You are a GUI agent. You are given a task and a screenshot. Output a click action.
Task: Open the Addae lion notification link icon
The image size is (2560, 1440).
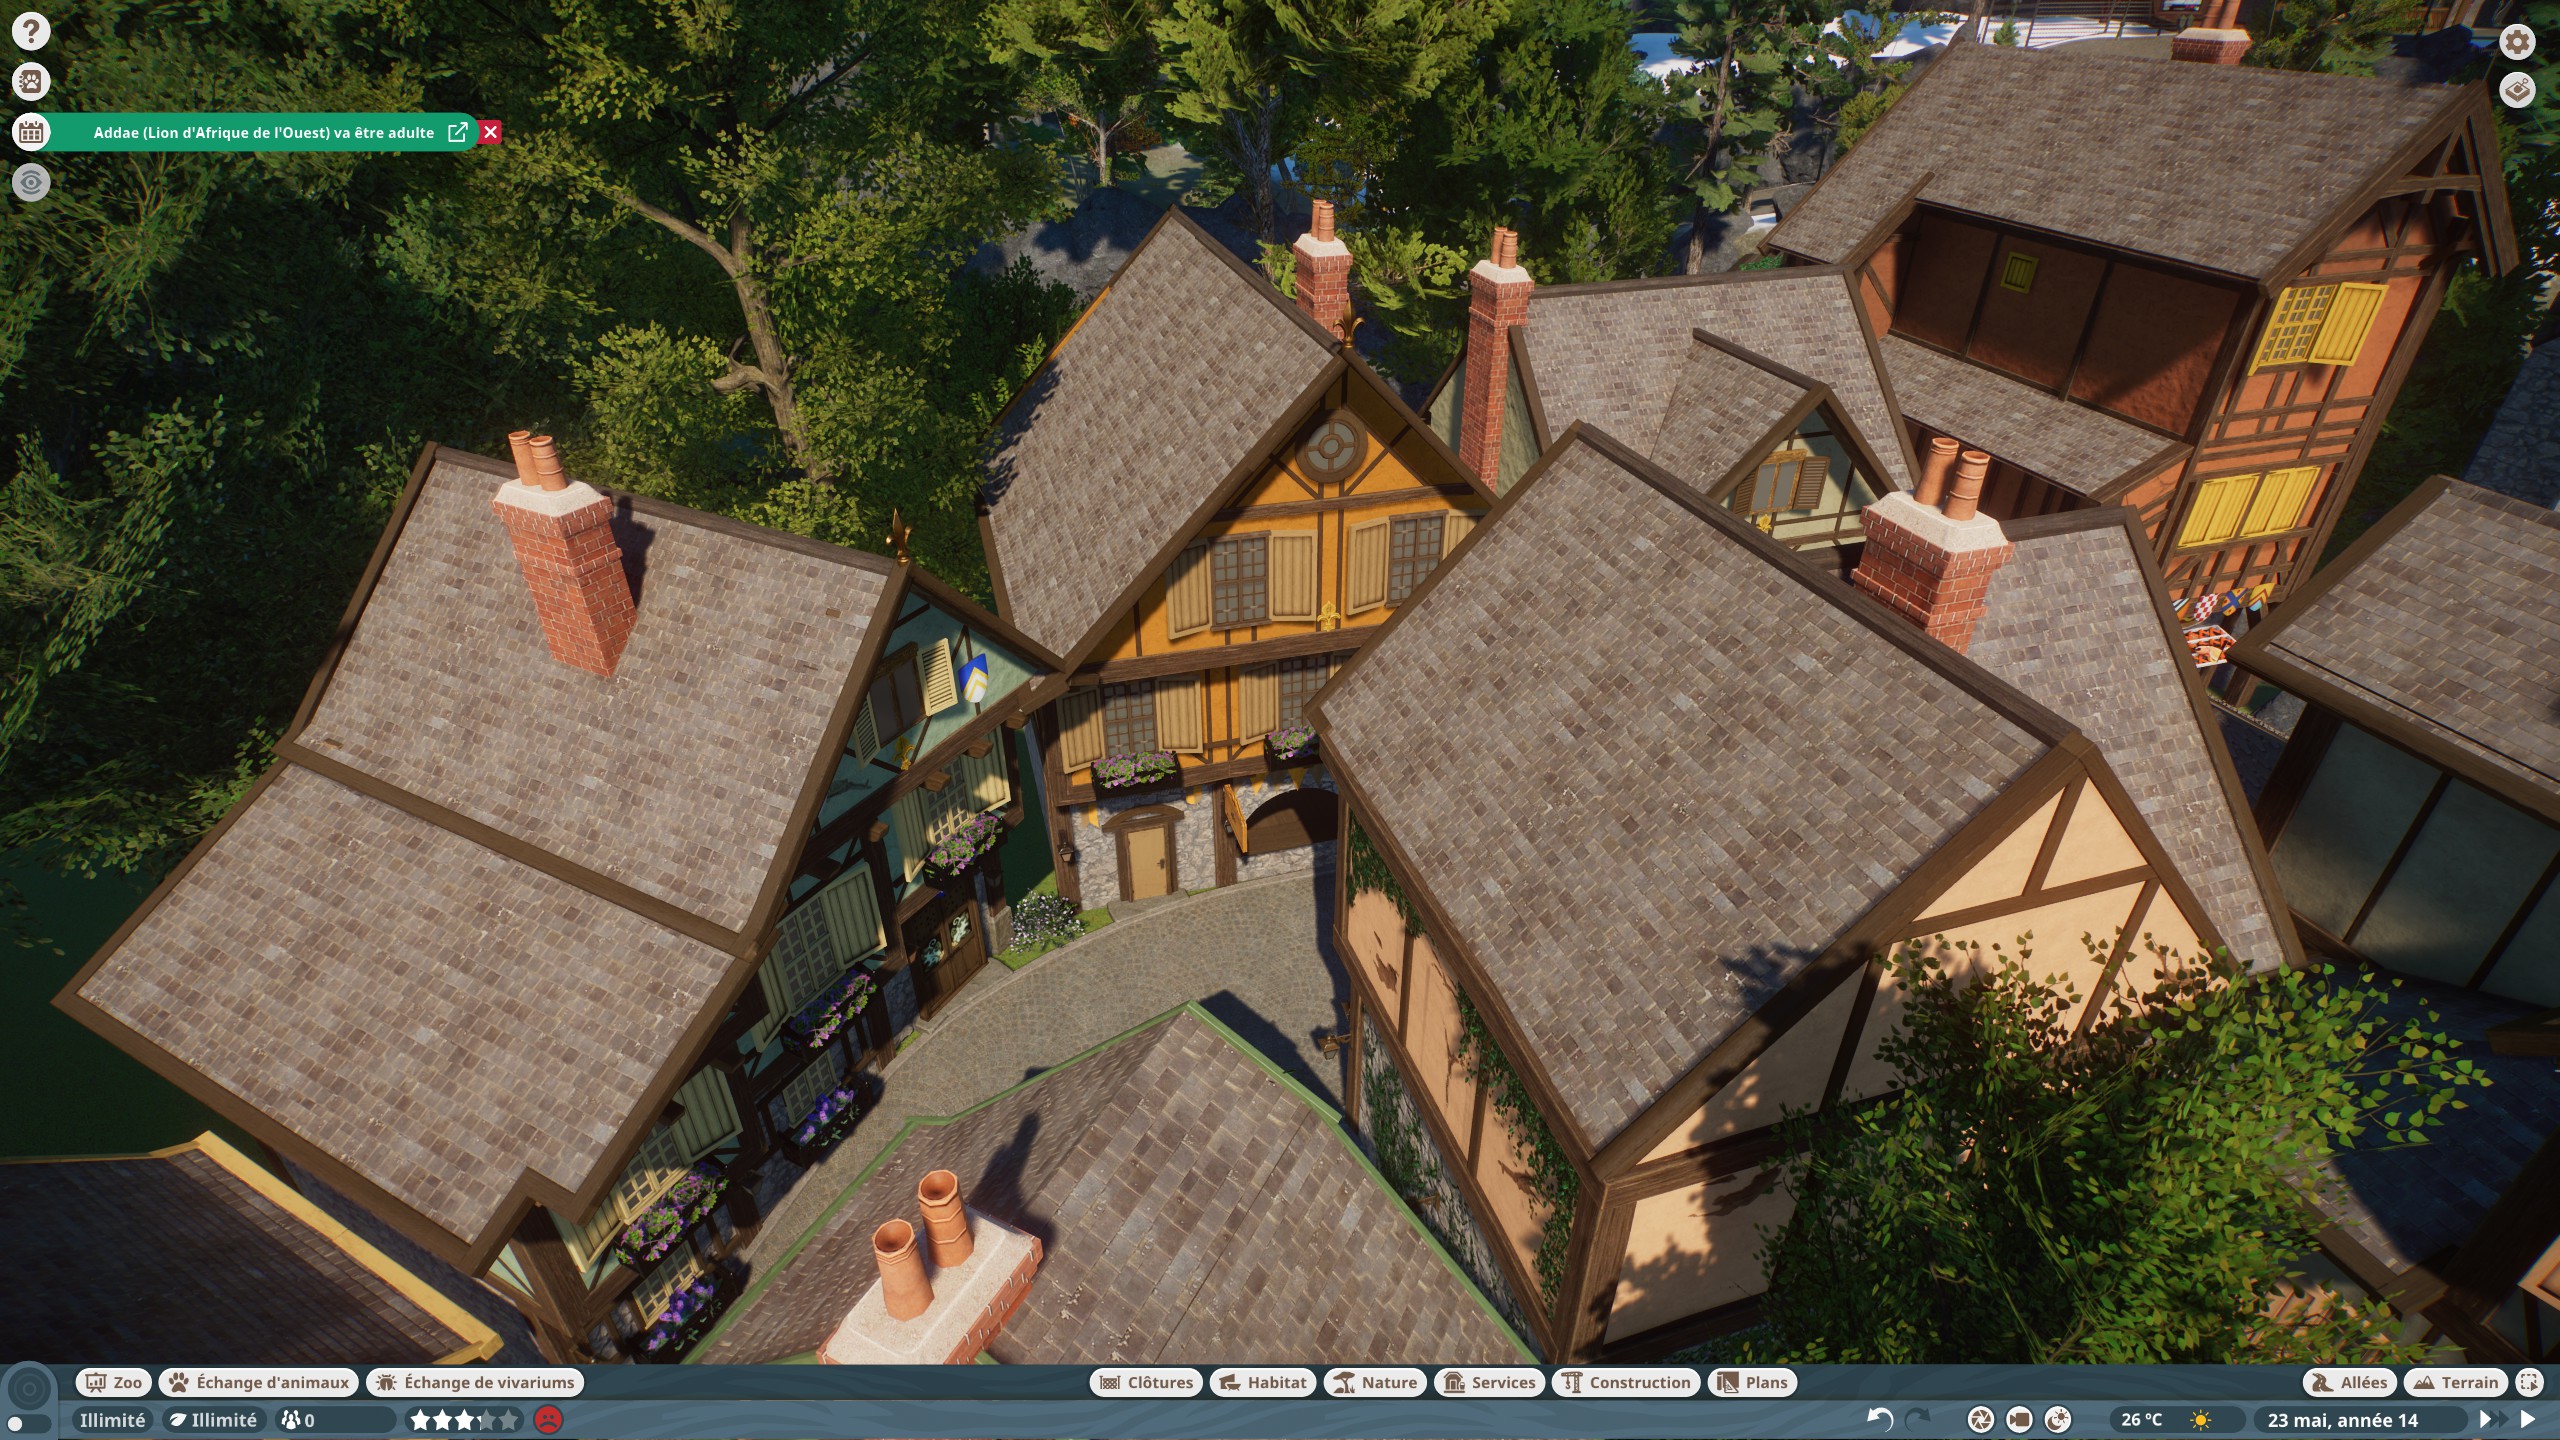click(x=458, y=132)
